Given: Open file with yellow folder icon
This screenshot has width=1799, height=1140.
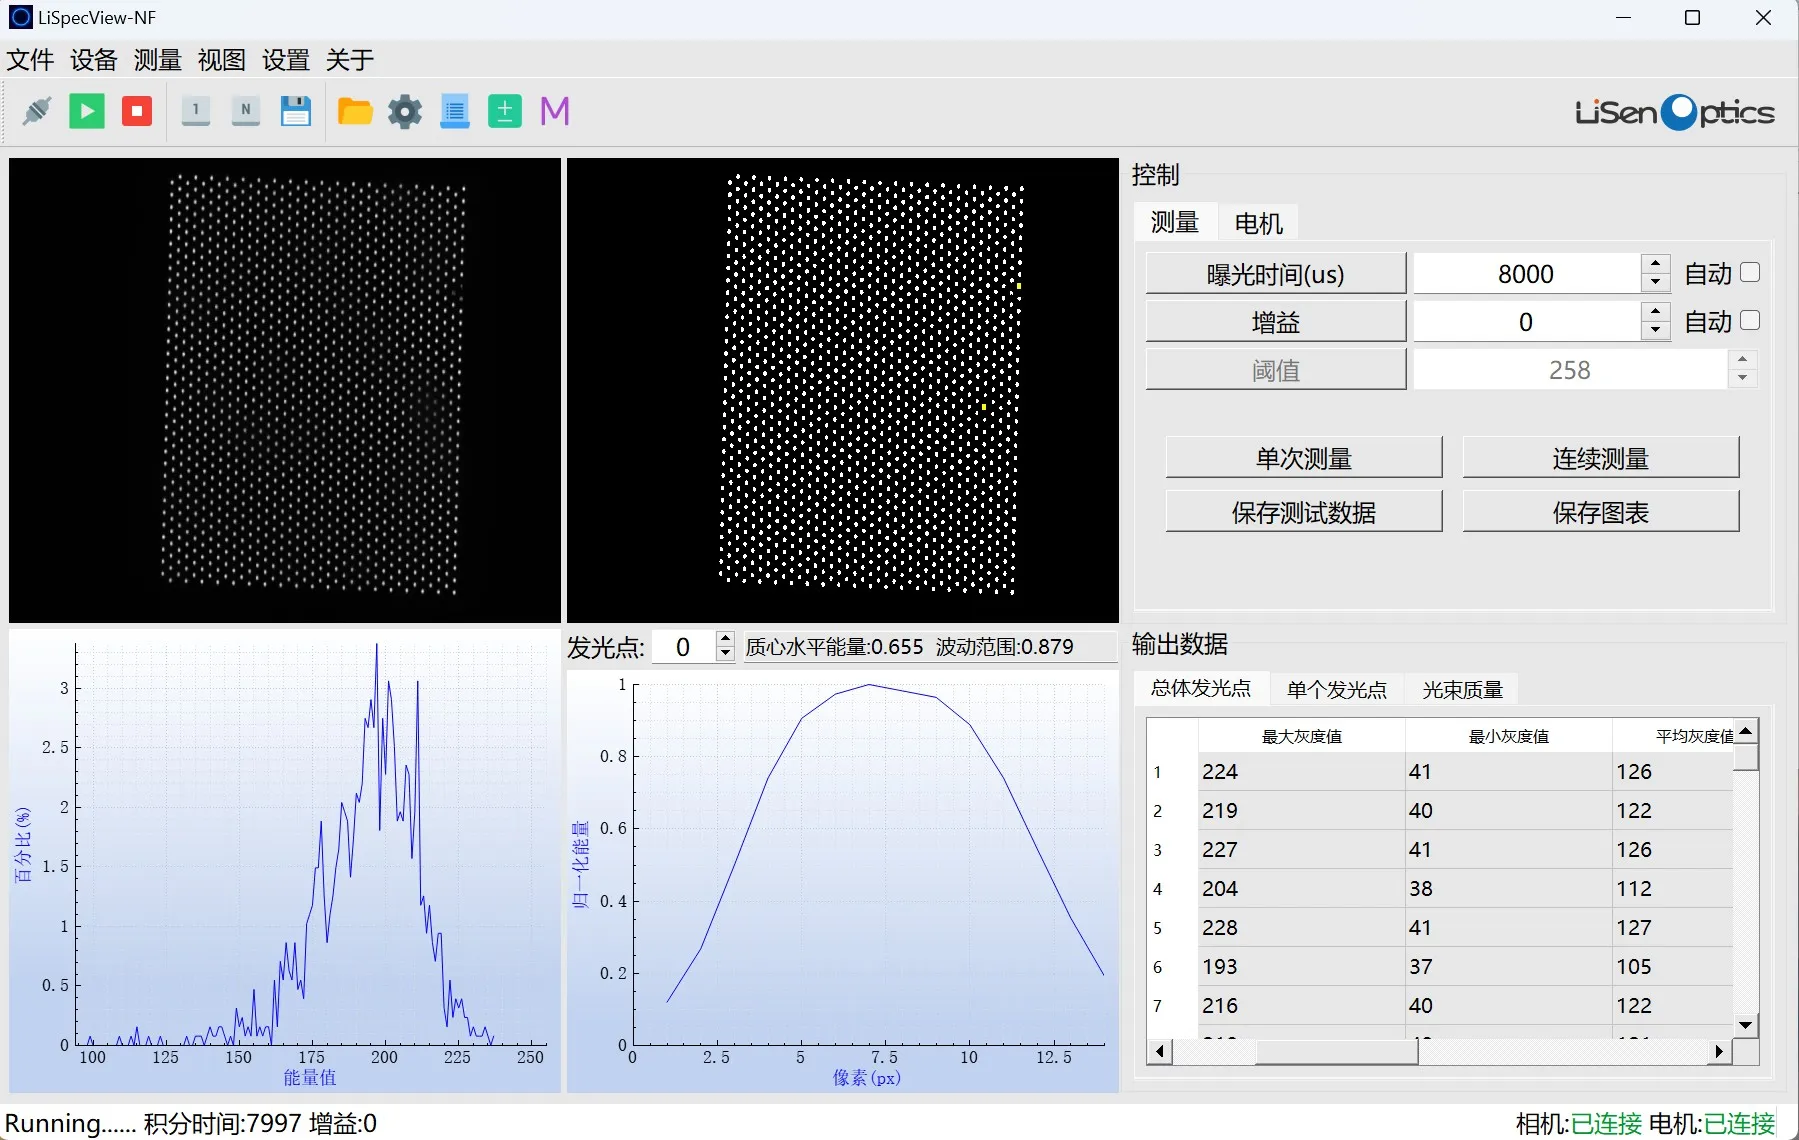Looking at the screenshot, I should (355, 111).
